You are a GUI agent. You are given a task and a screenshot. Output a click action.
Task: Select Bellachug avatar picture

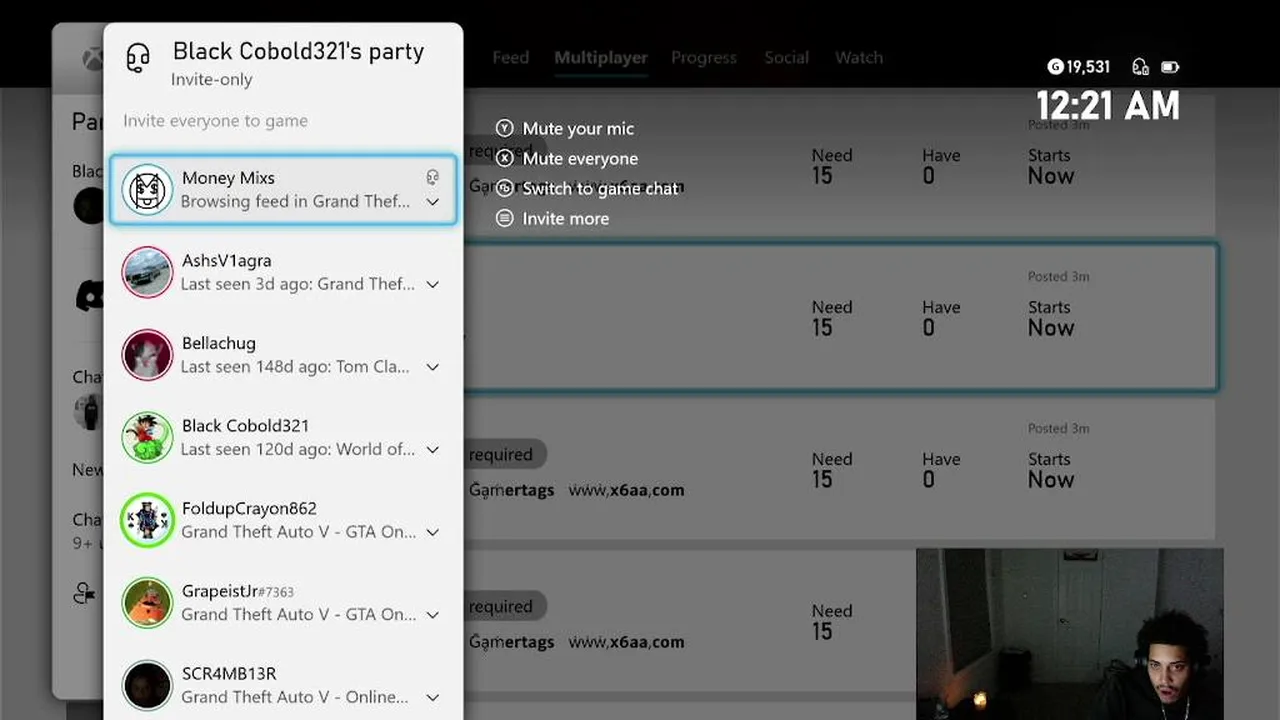[x=147, y=355]
